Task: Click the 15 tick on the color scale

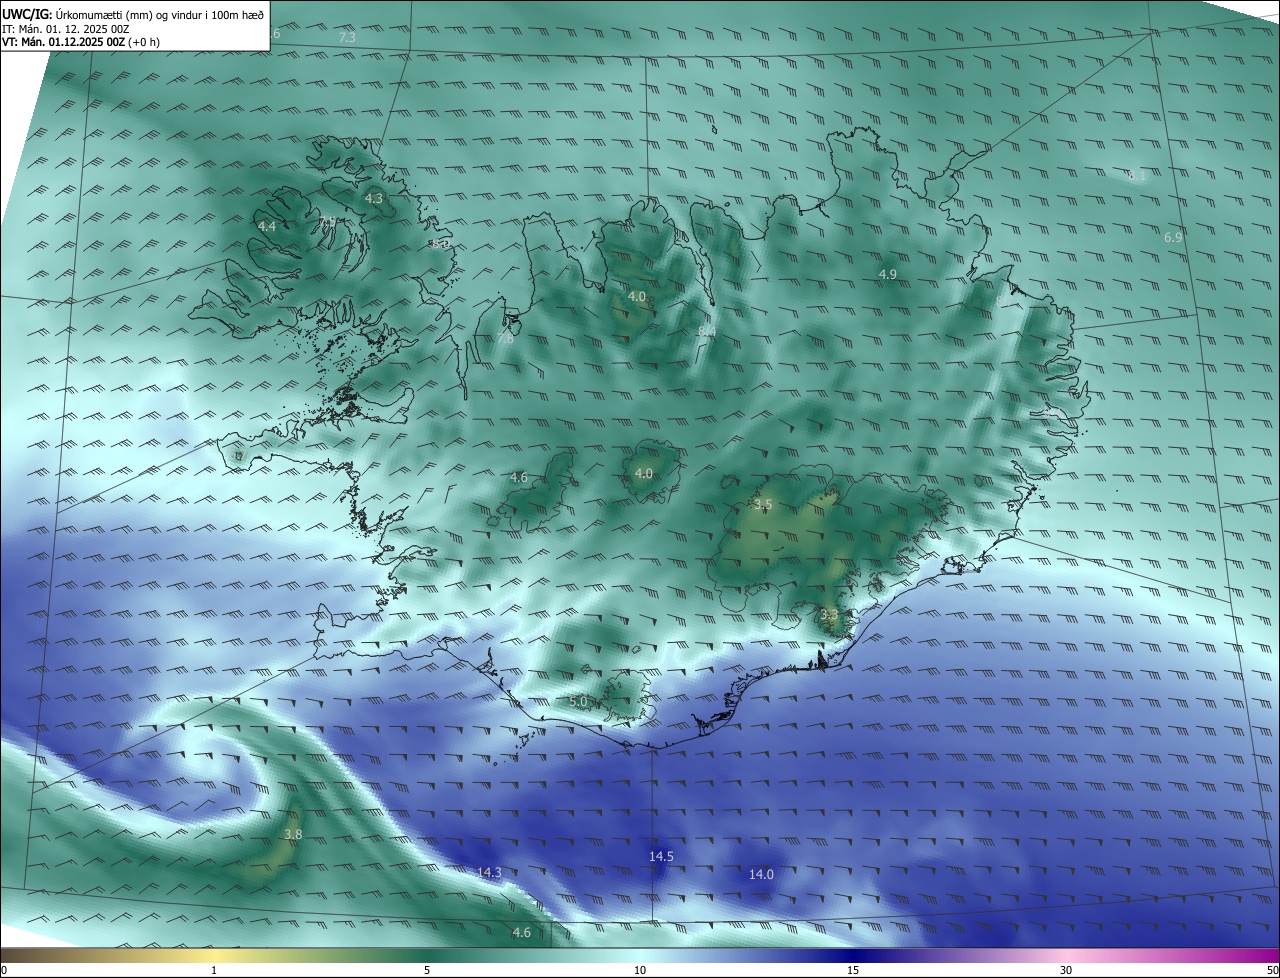Action: 853,970
